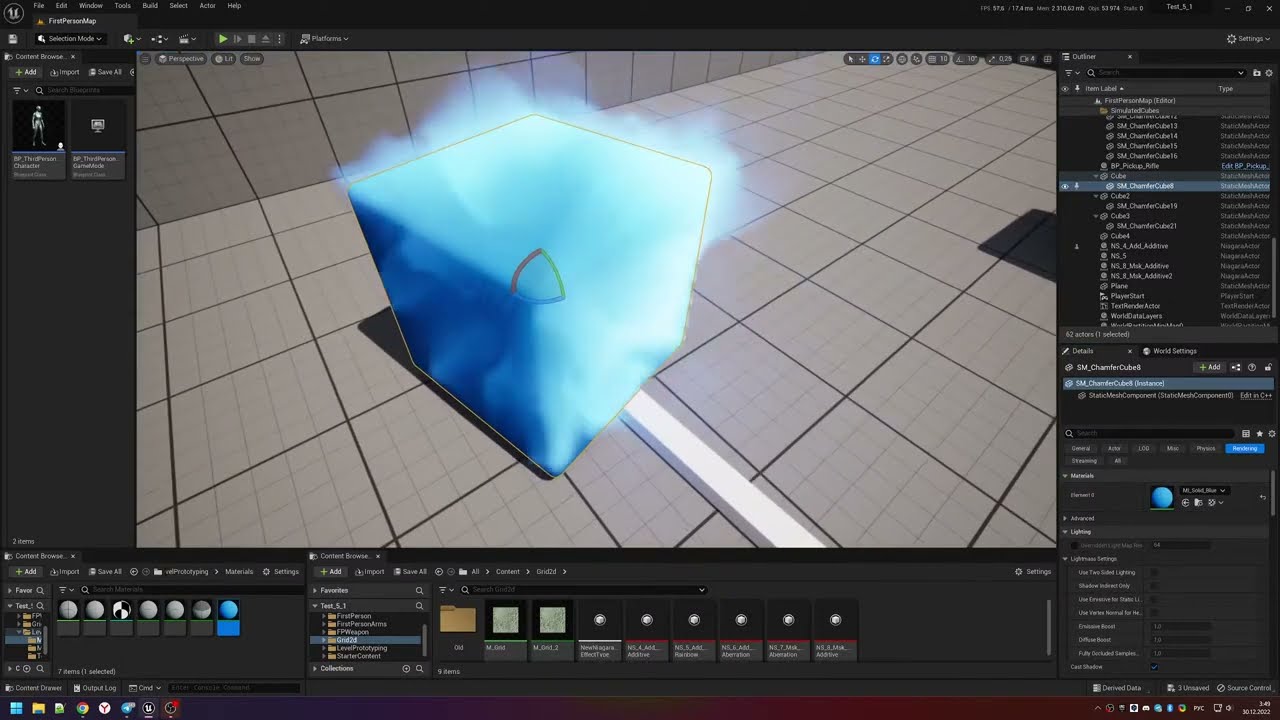This screenshot has height=720, width=1280.
Task: Select the Physics filter in Details
Action: 1205,448
